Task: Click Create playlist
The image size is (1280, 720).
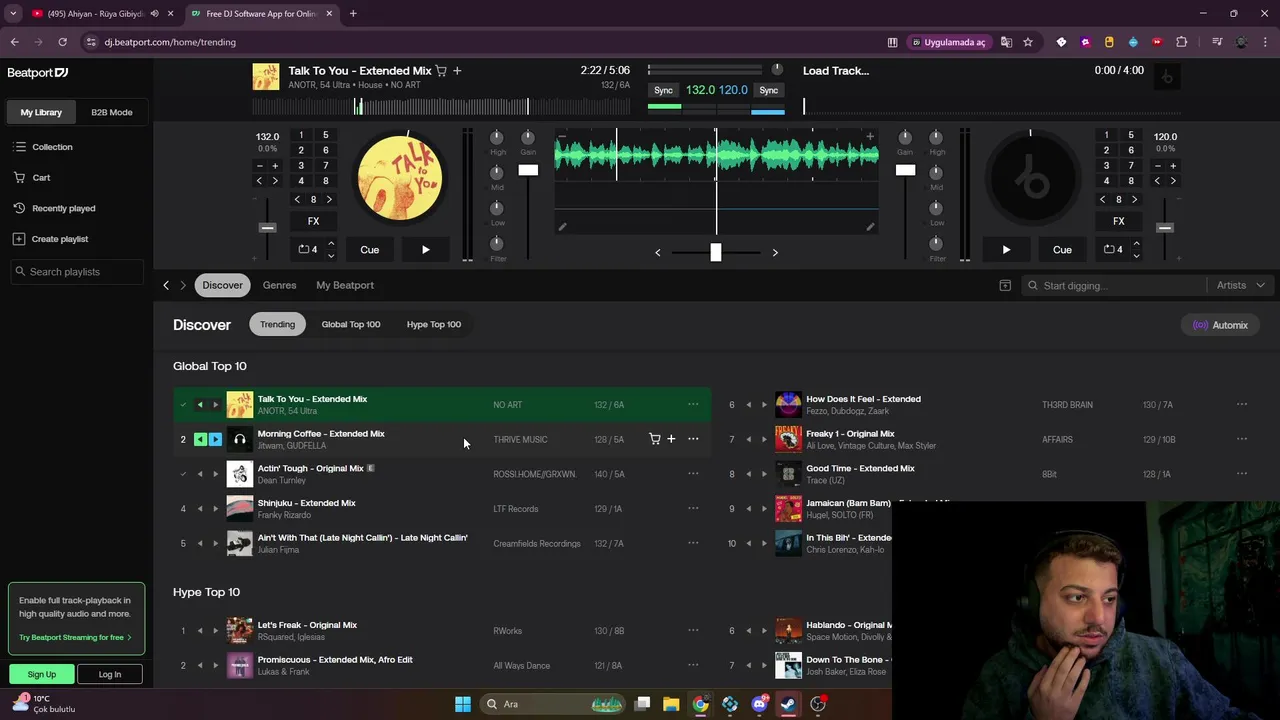Action: point(60,239)
